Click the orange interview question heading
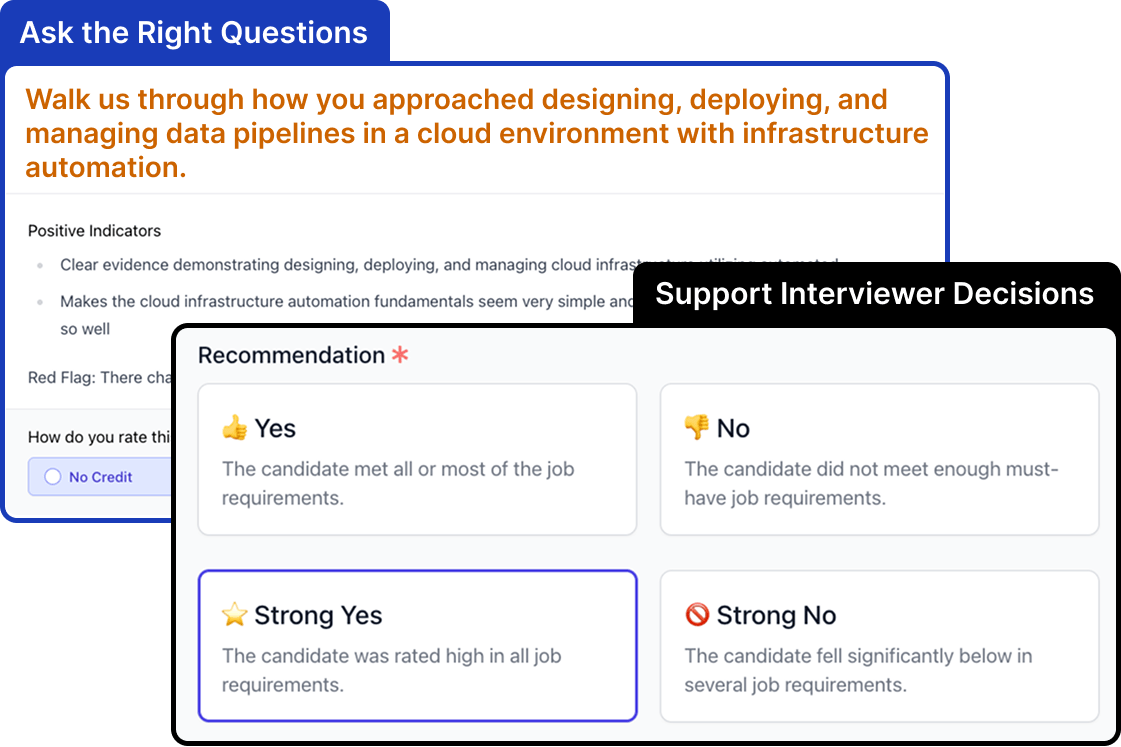This screenshot has height=747, width=1121. [x=477, y=134]
